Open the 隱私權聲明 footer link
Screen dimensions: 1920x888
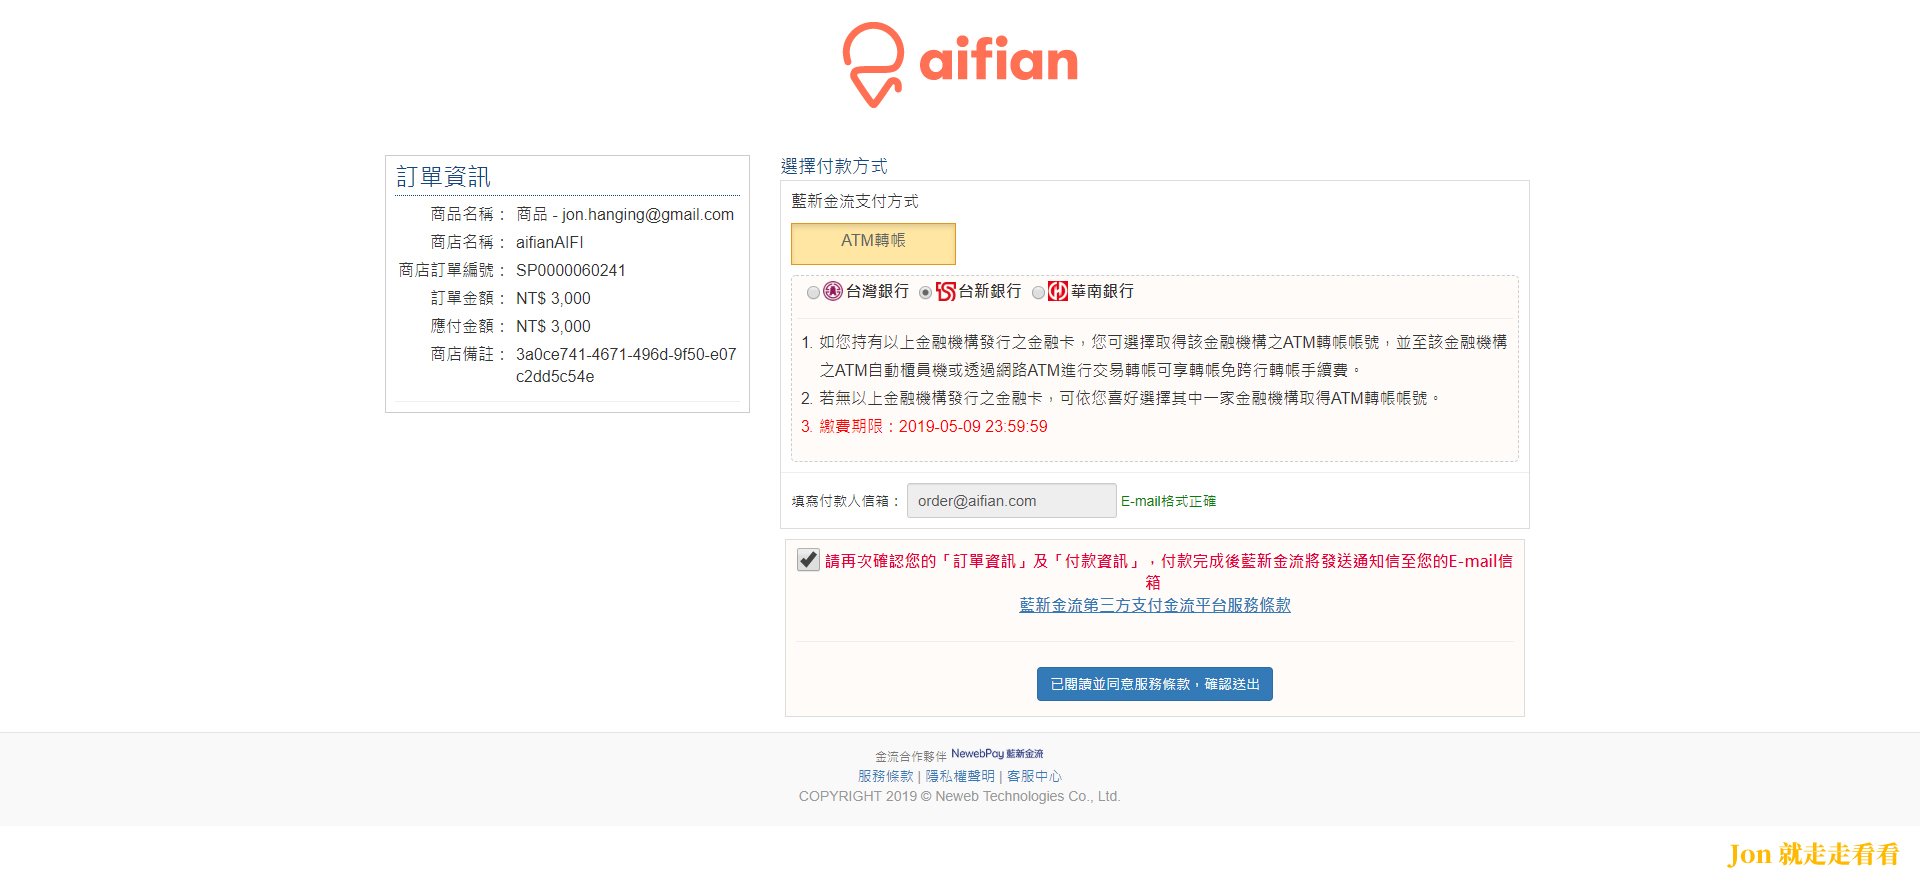pyautogui.click(x=960, y=776)
